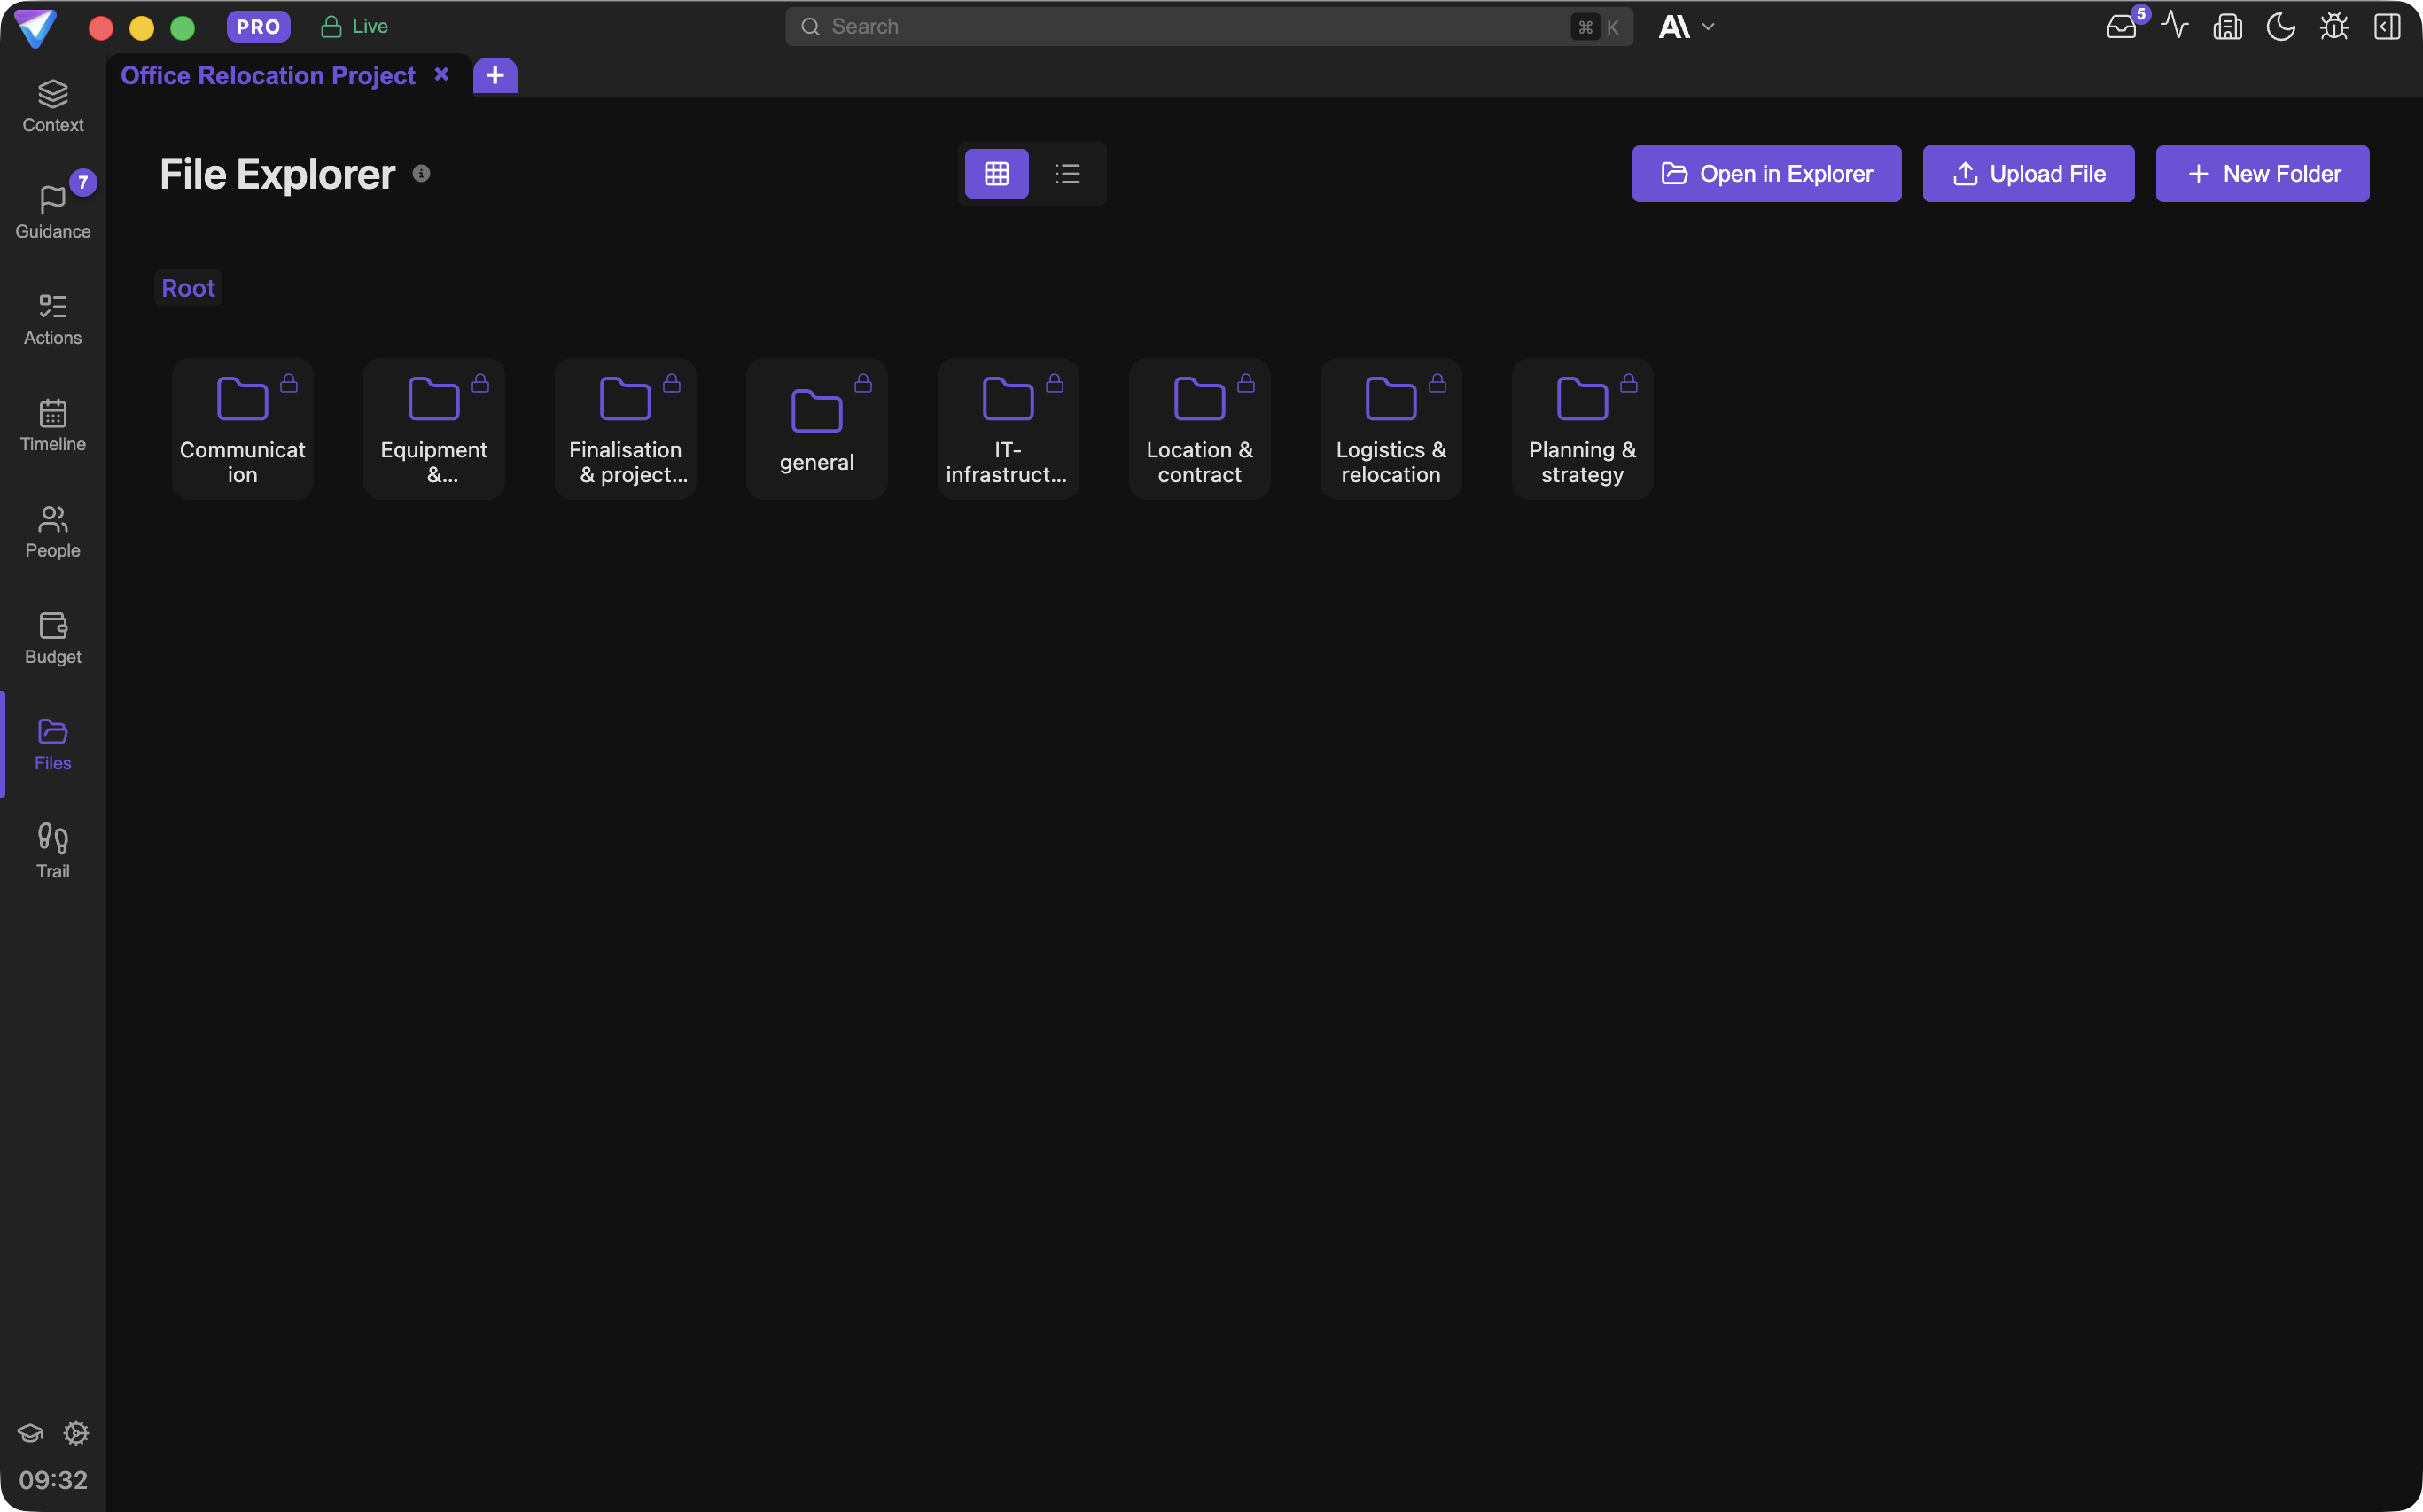2423x1512 pixels.
Task: Toggle dark mode with the moon icon
Action: [2281, 26]
